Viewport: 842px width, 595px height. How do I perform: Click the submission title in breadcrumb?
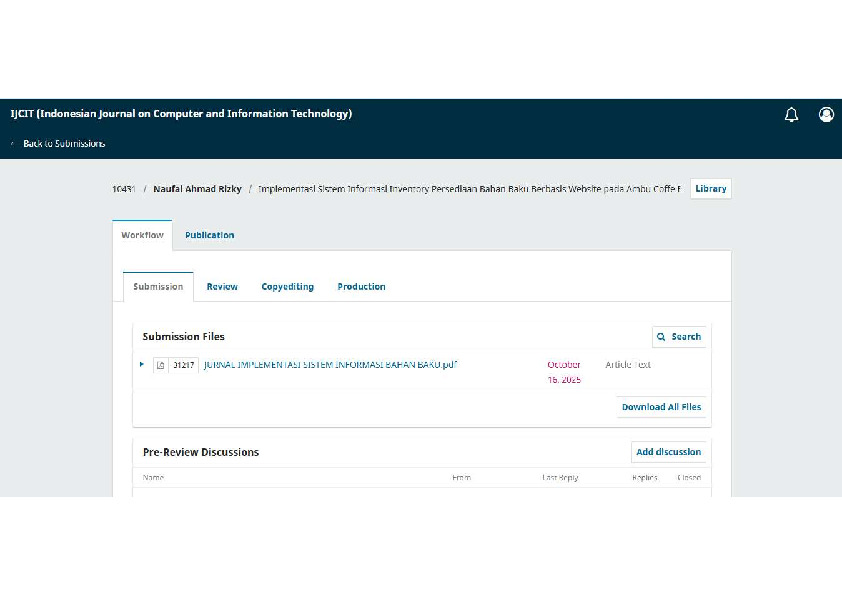(x=469, y=188)
